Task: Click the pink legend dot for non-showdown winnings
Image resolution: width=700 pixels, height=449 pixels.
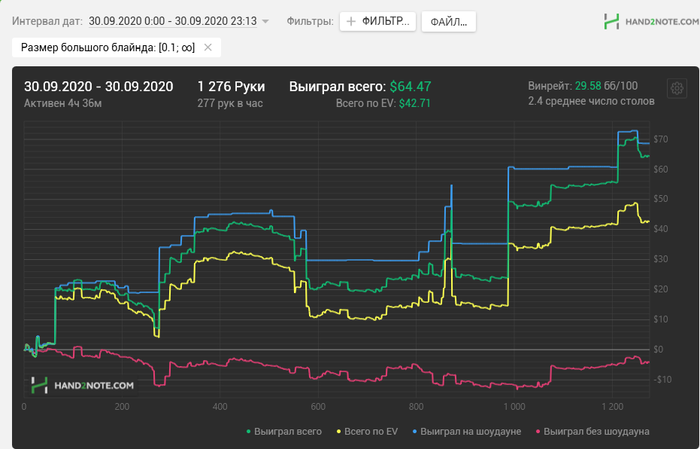Action: point(538,432)
